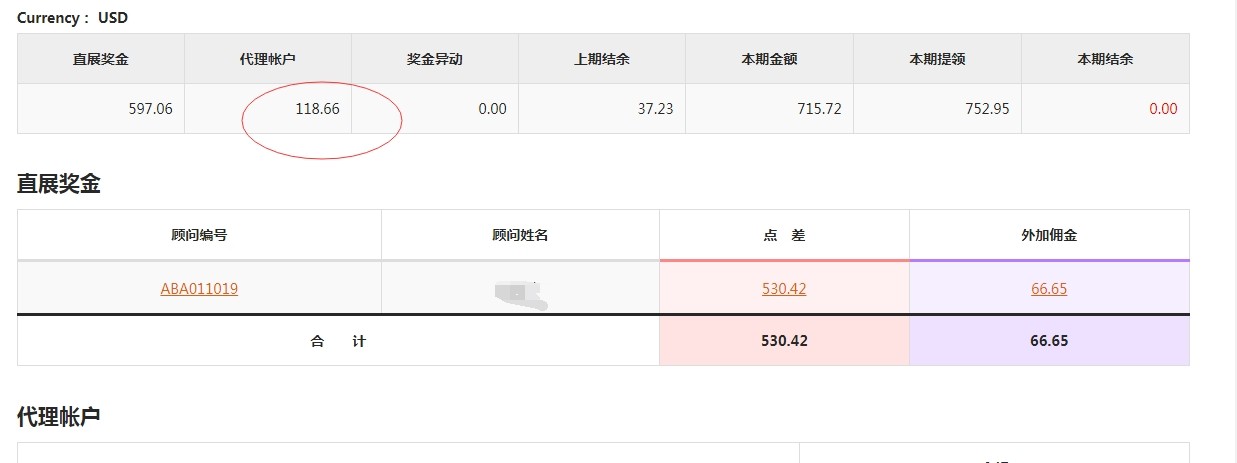Click the 外加佣金 column header
Viewport: 1237px width, 463px height.
click(x=1049, y=236)
